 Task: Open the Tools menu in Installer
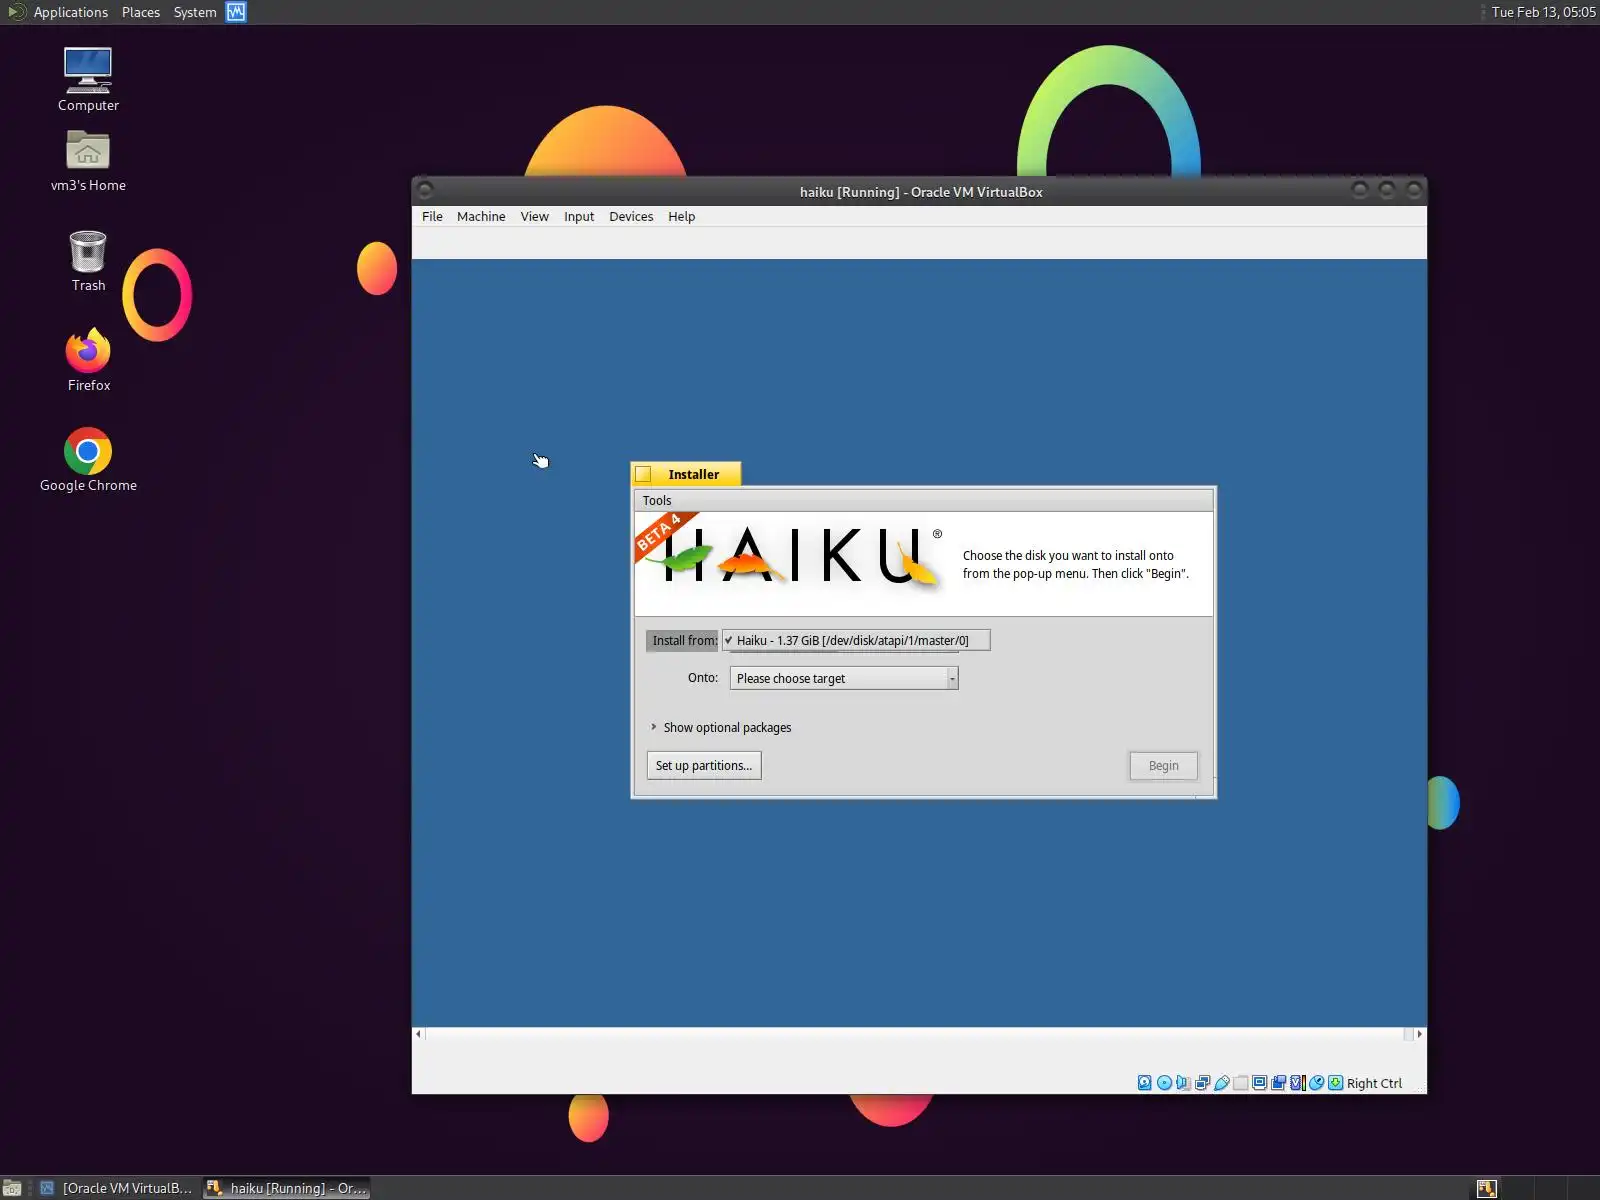657,500
